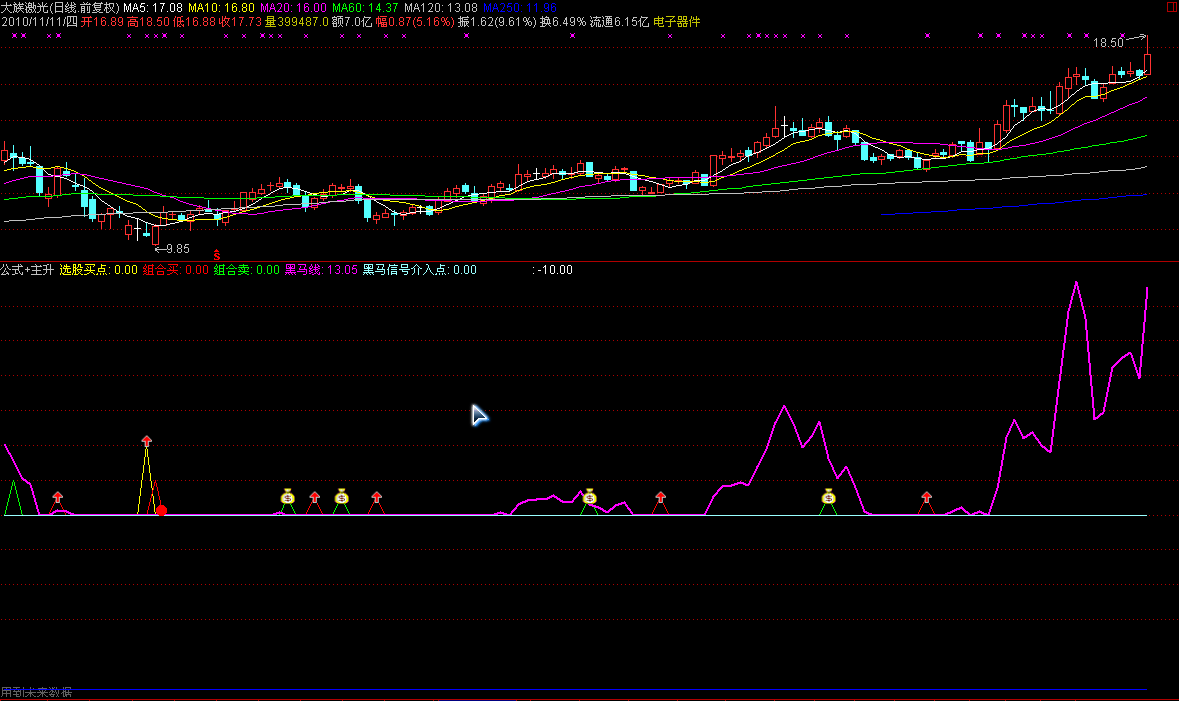Viewport: 1179px width, 701px height.
Task: Click the rightmost red up-arrow buy signal
Action: point(926,496)
